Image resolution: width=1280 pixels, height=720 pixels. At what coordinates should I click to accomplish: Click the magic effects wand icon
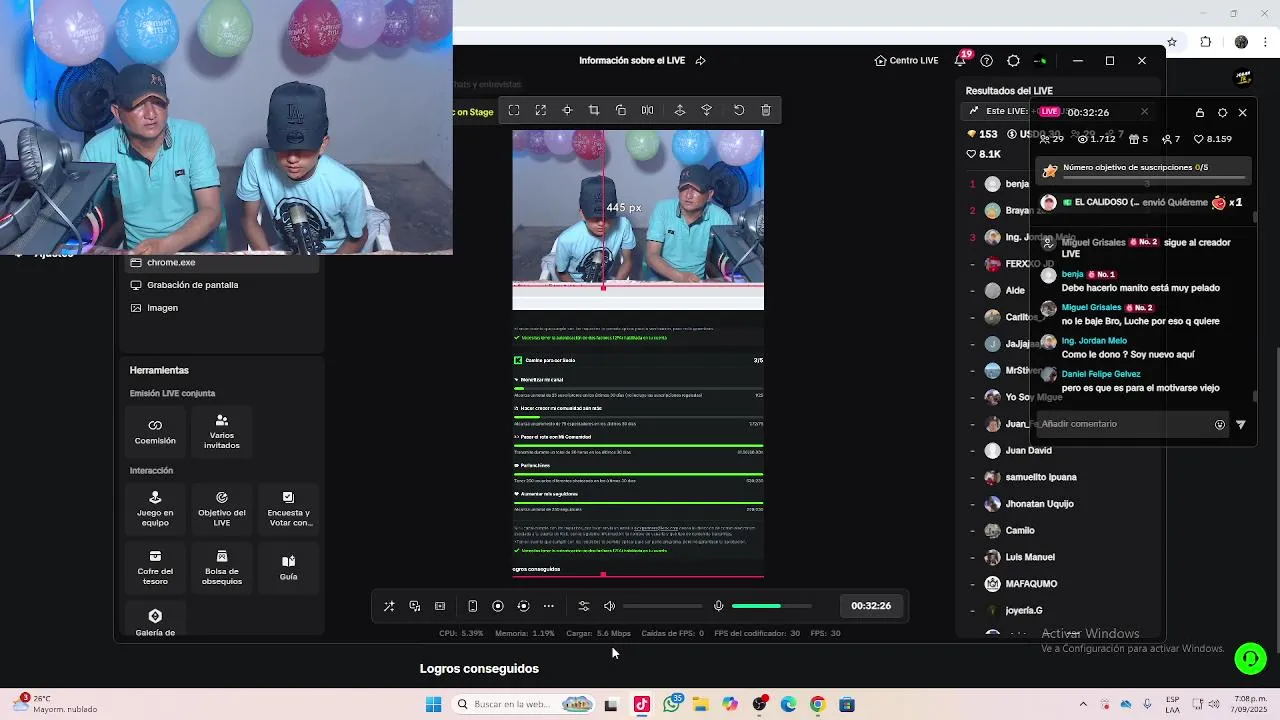389,606
